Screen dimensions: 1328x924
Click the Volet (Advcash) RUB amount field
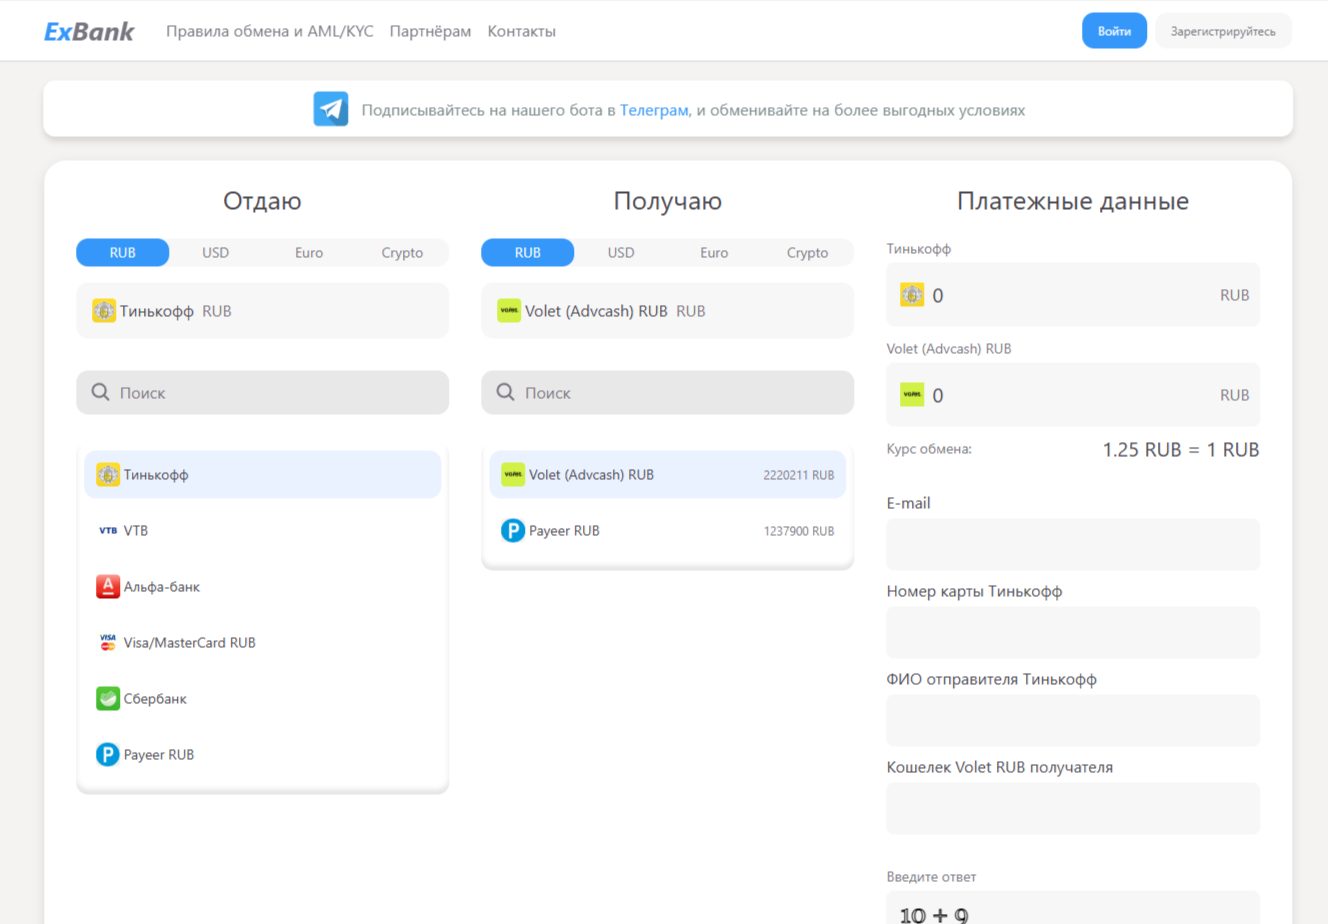[x=1073, y=395]
